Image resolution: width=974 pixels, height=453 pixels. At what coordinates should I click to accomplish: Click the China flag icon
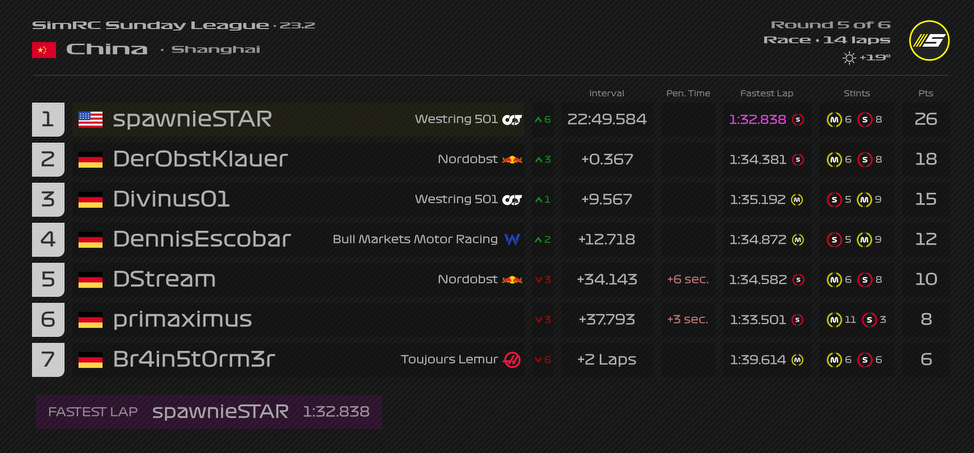pyautogui.click(x=44, y=50)
